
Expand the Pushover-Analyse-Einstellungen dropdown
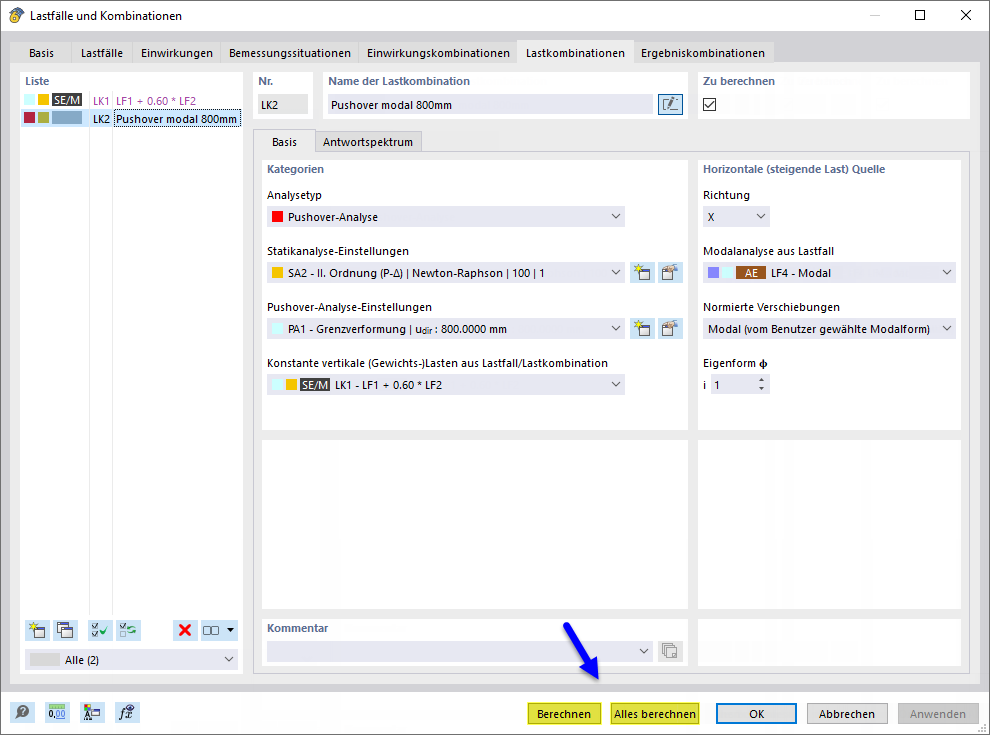446,329
